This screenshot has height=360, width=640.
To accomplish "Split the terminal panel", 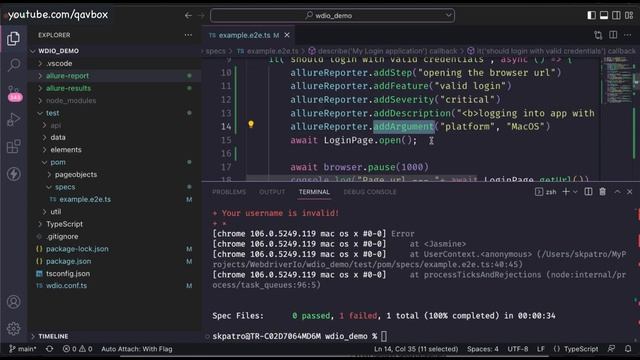I will [588, 191].
